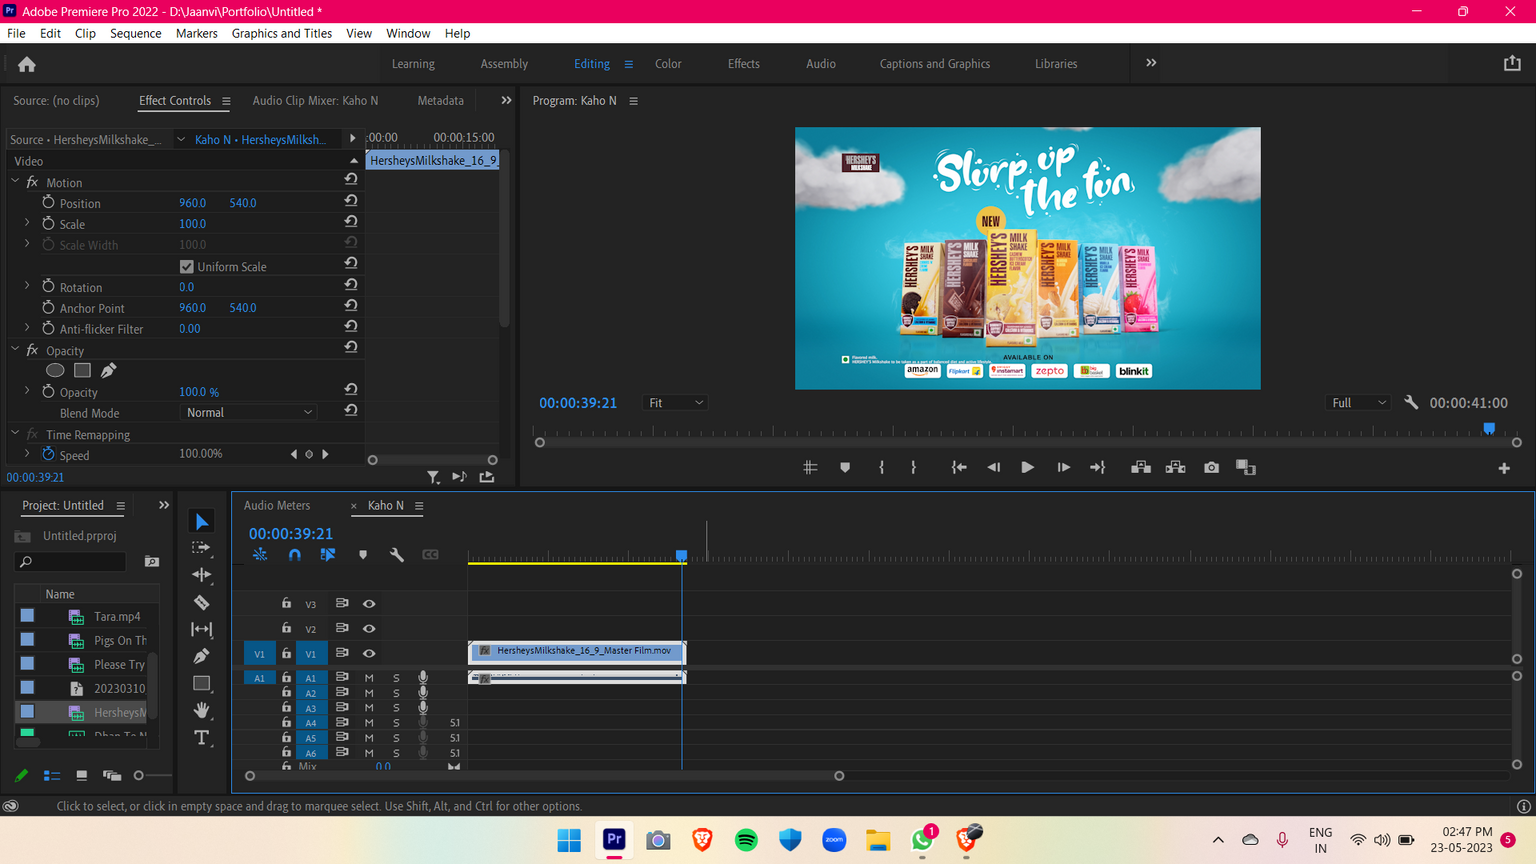Open the Fit zoom dropdown
The height and width of the screenshot is (864, 1536).
pos(676,402)
